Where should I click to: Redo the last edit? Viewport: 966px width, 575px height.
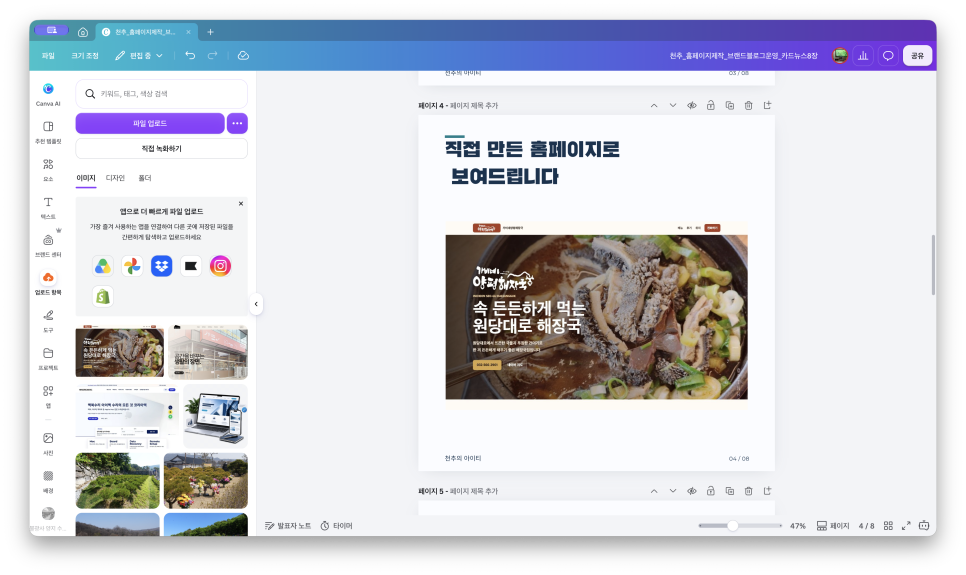coord(213,55)
